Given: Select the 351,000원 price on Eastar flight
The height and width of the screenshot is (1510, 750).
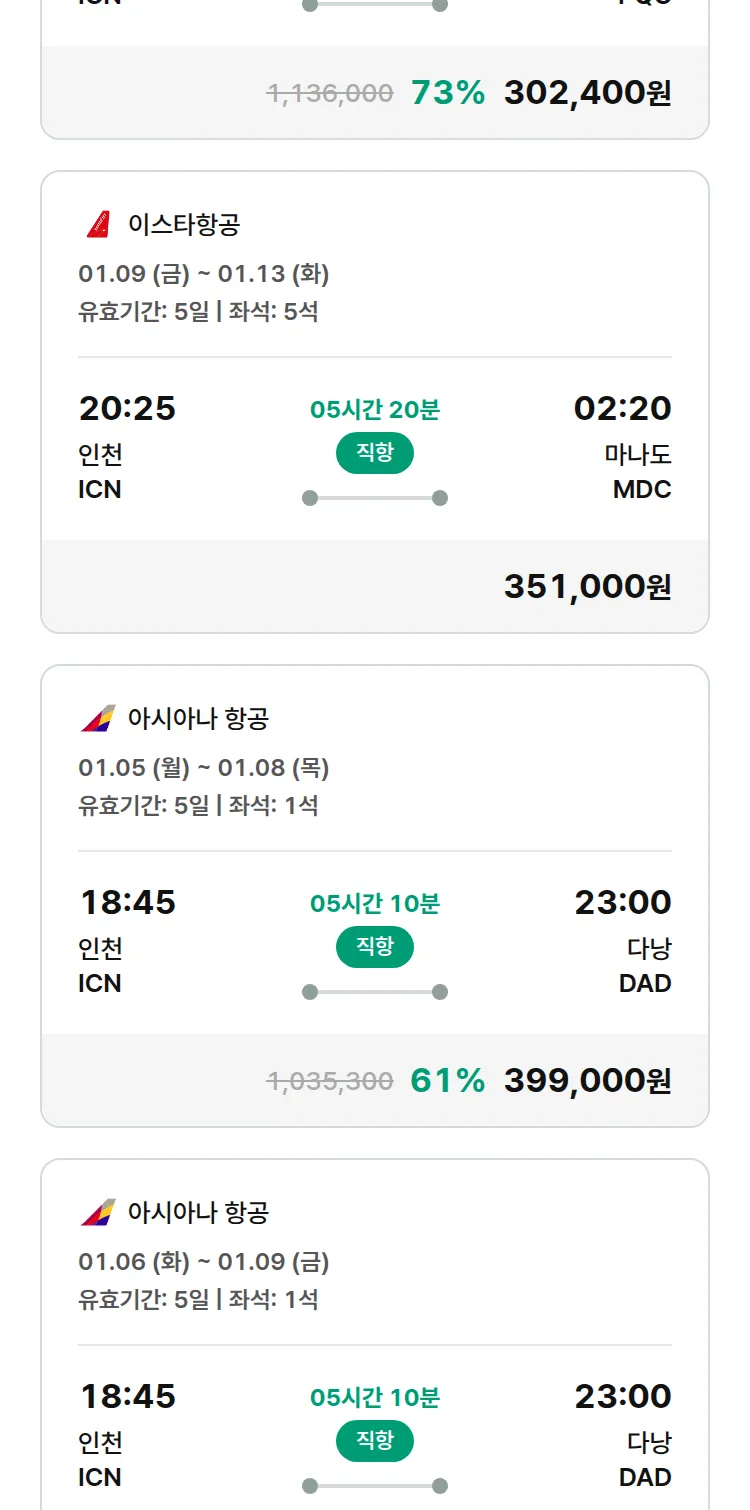Looking at the screenshot, I should [x=587, y=587].
